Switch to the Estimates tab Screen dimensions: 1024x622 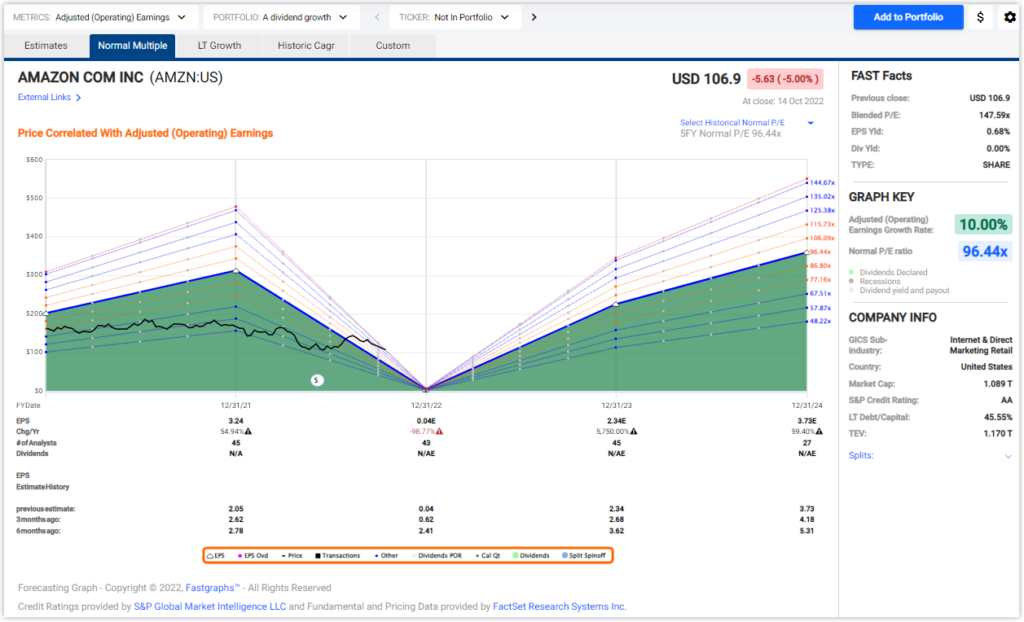point(46,46)
